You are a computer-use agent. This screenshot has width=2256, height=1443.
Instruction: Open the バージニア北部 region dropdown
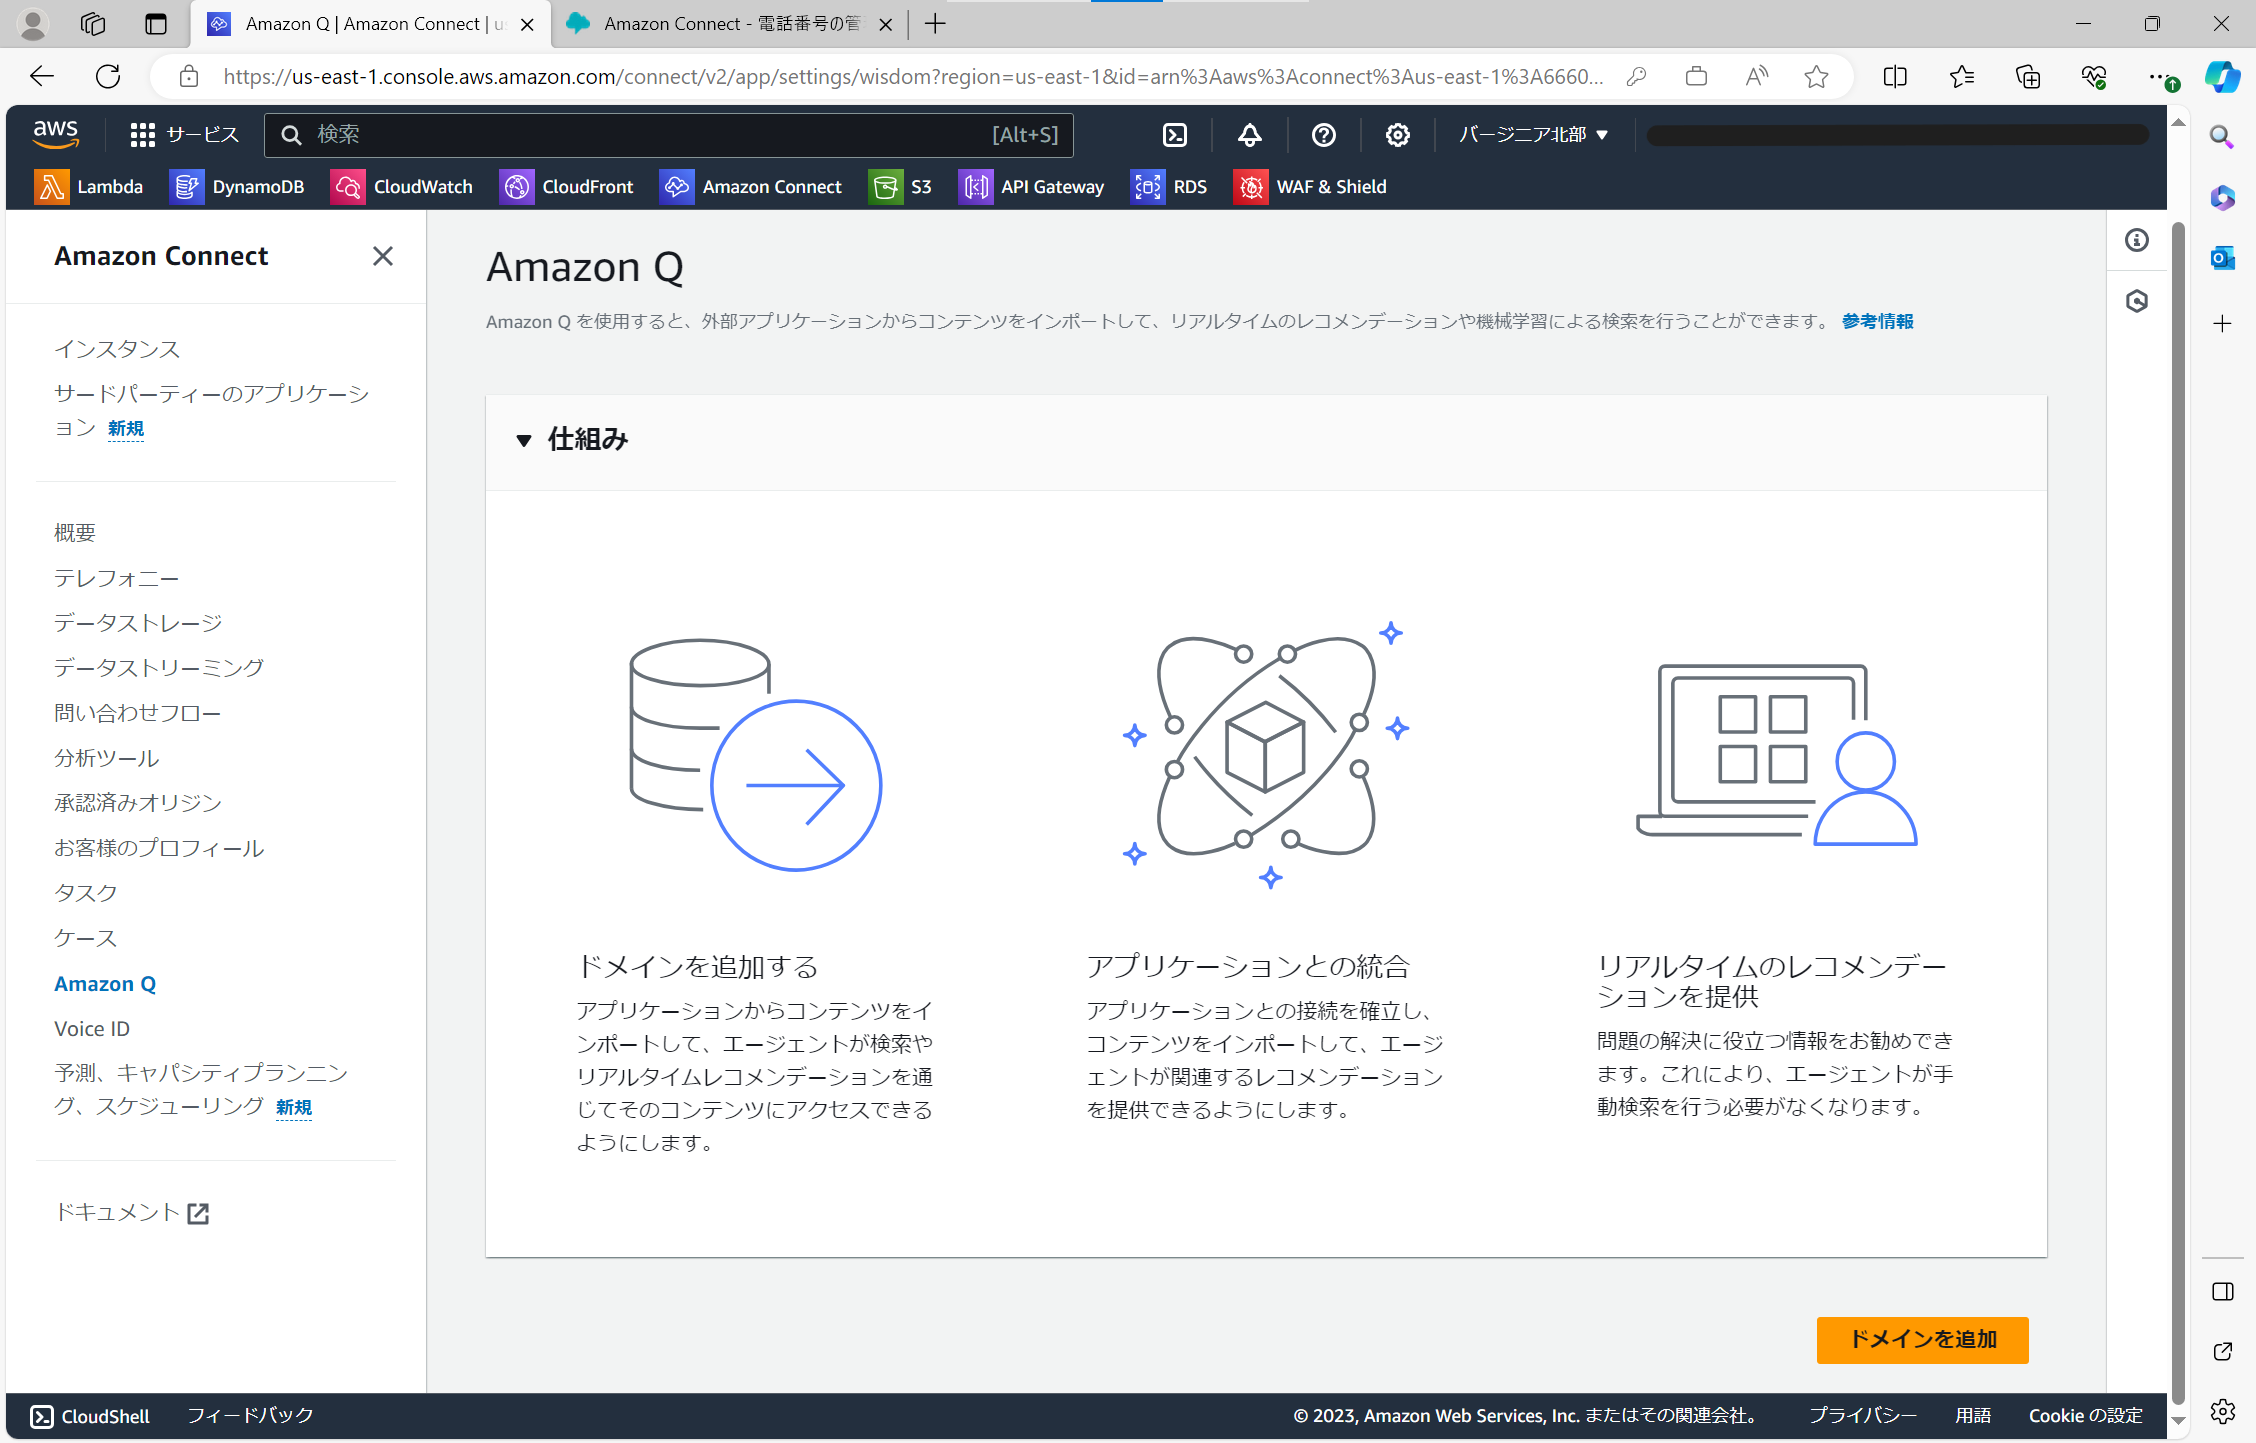(1533, 135)
